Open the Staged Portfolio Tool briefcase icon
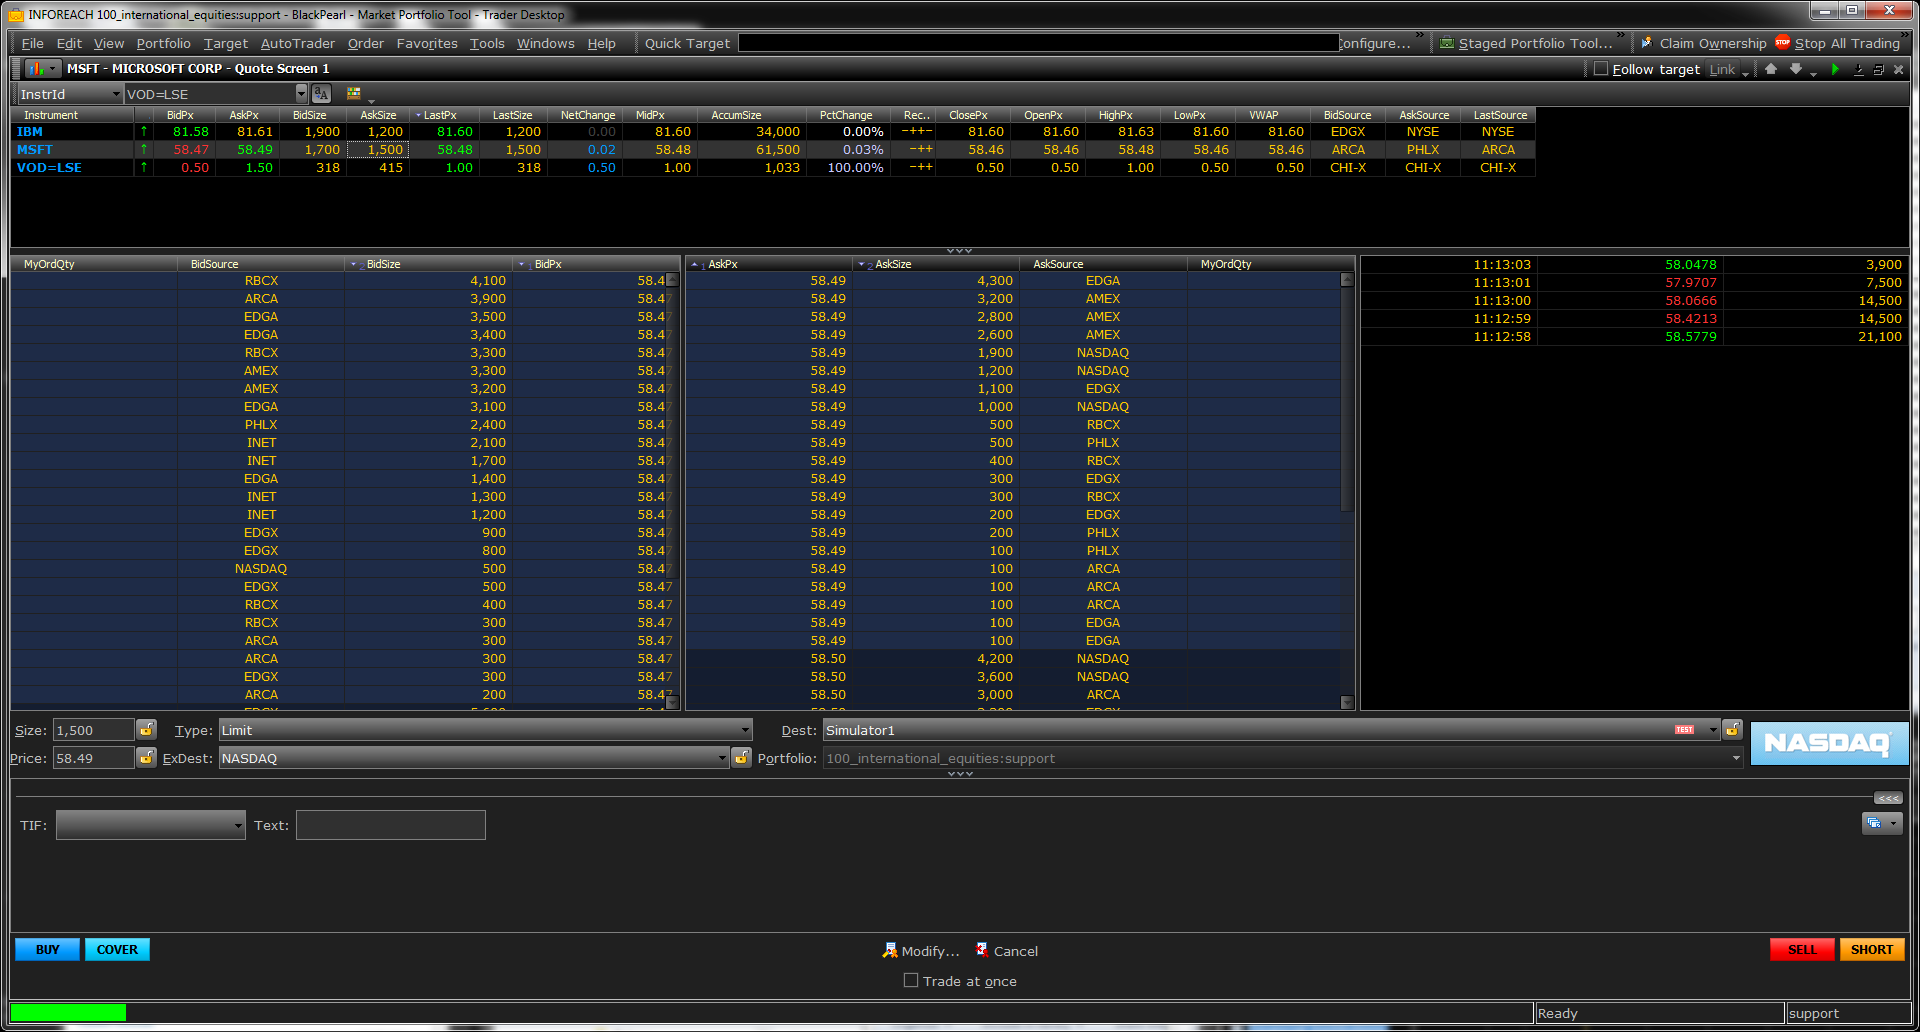This screenshot has width=1920, height=1032. pyautogui.click(x=1446, y=43)
